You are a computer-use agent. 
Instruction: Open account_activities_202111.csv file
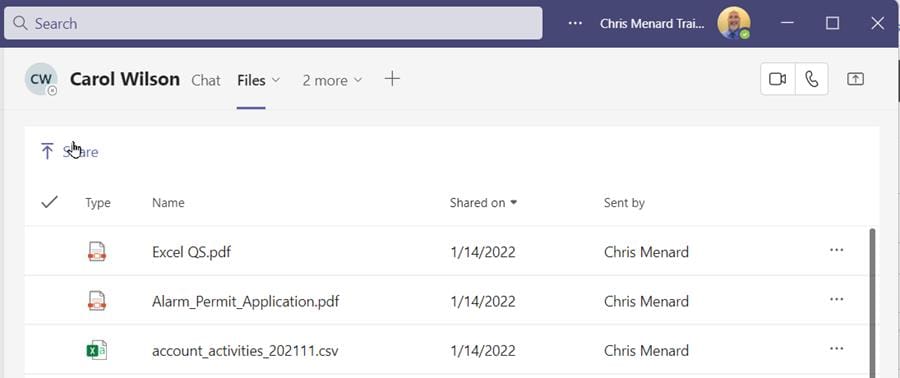(x=245, y=350)
